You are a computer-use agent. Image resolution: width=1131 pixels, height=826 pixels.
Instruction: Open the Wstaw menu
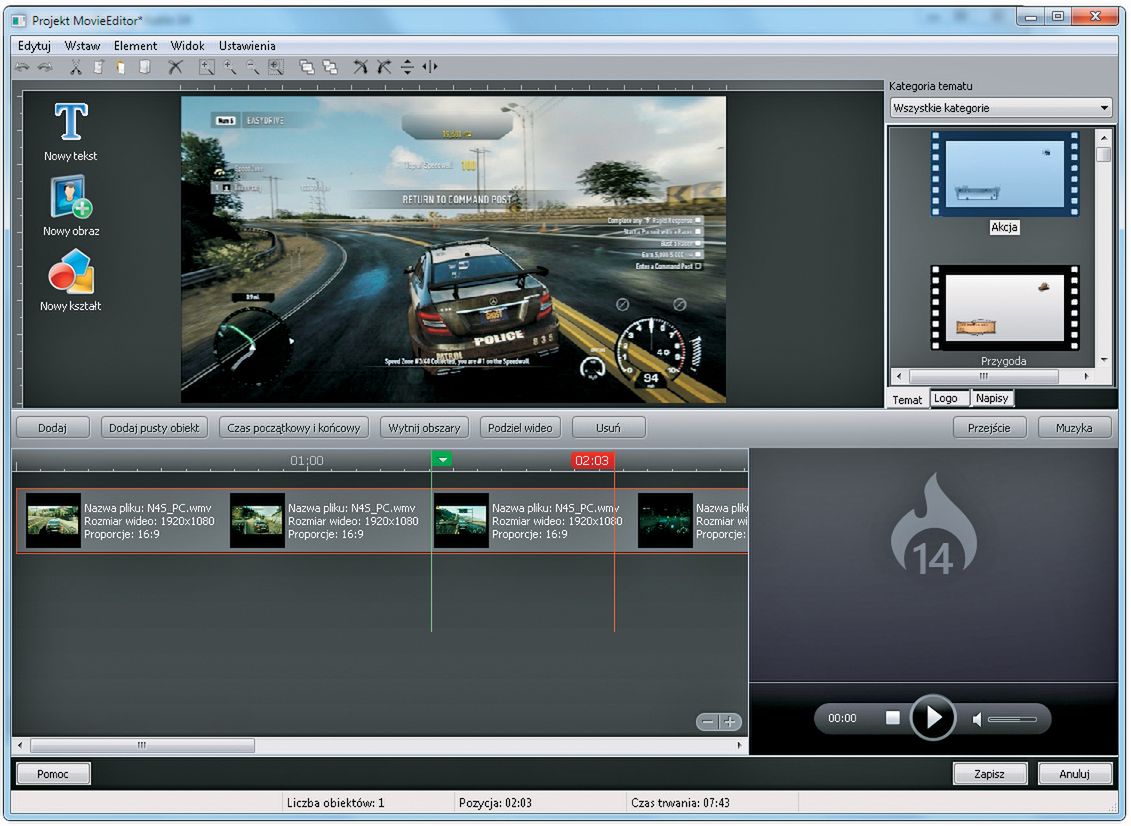point(82,46)
